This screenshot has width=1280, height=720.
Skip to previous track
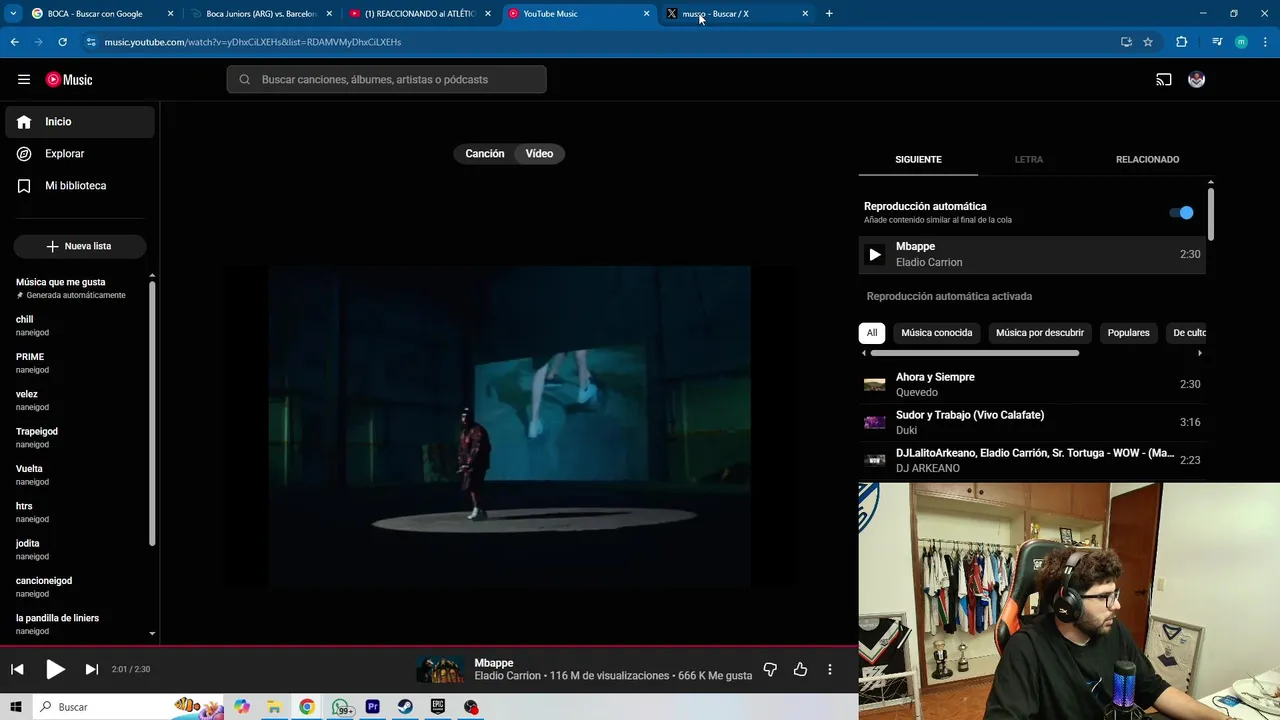point(17,669)
